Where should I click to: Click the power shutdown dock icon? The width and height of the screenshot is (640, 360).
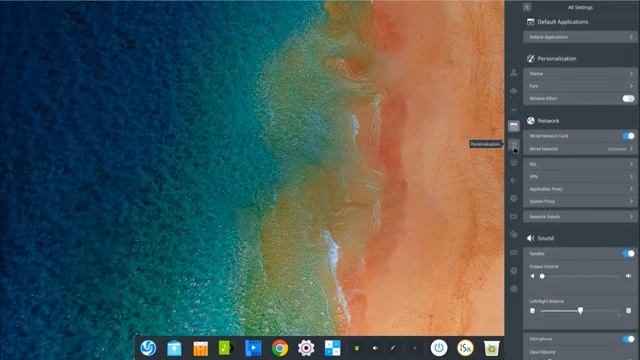[439, 348]
